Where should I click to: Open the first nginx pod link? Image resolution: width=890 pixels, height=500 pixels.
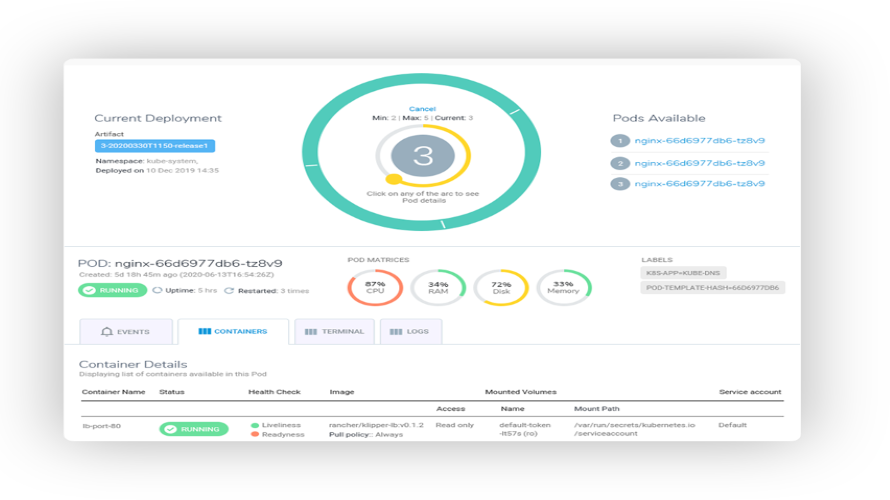699,141
